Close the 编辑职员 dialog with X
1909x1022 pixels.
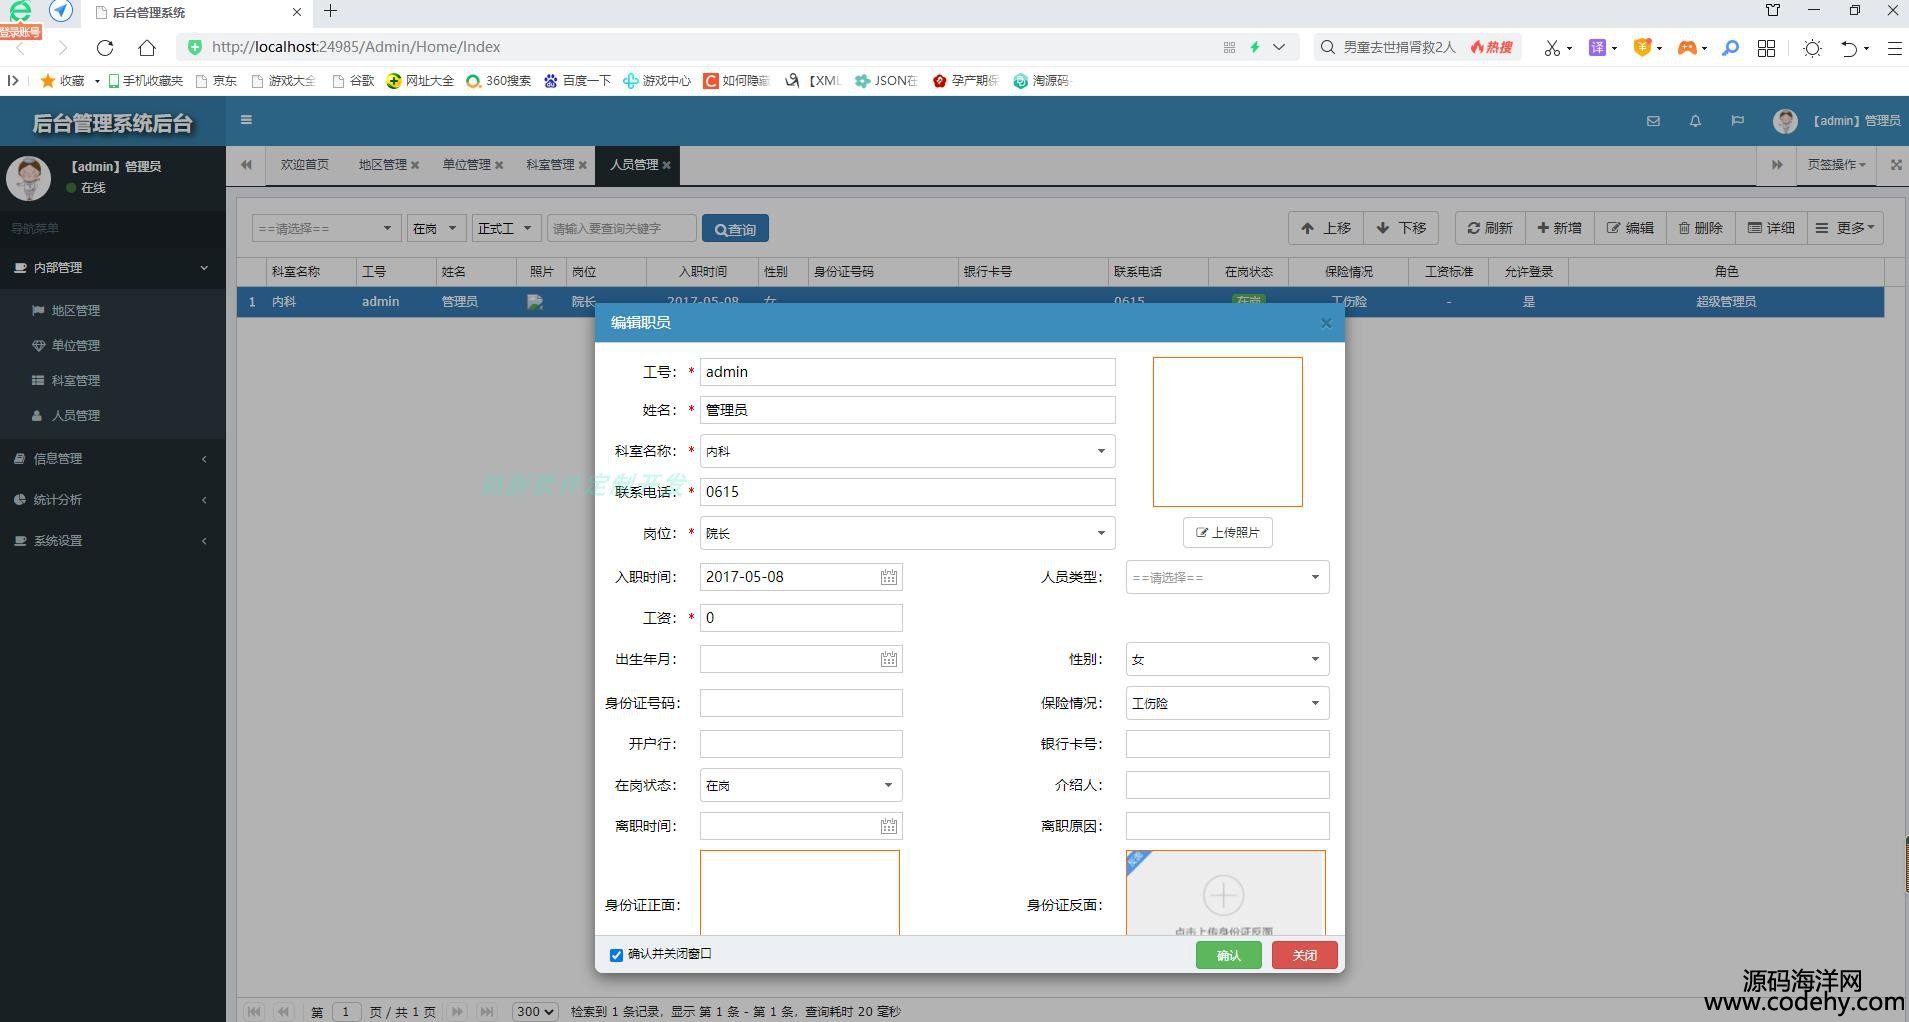[x=1326, y=323]
